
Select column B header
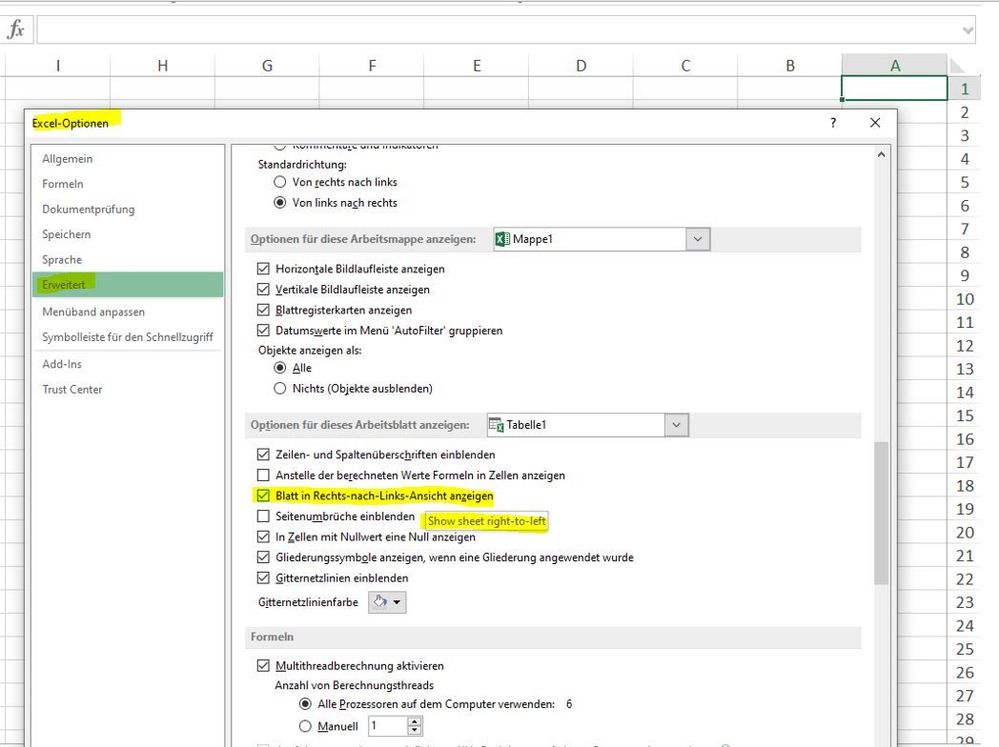790,66
